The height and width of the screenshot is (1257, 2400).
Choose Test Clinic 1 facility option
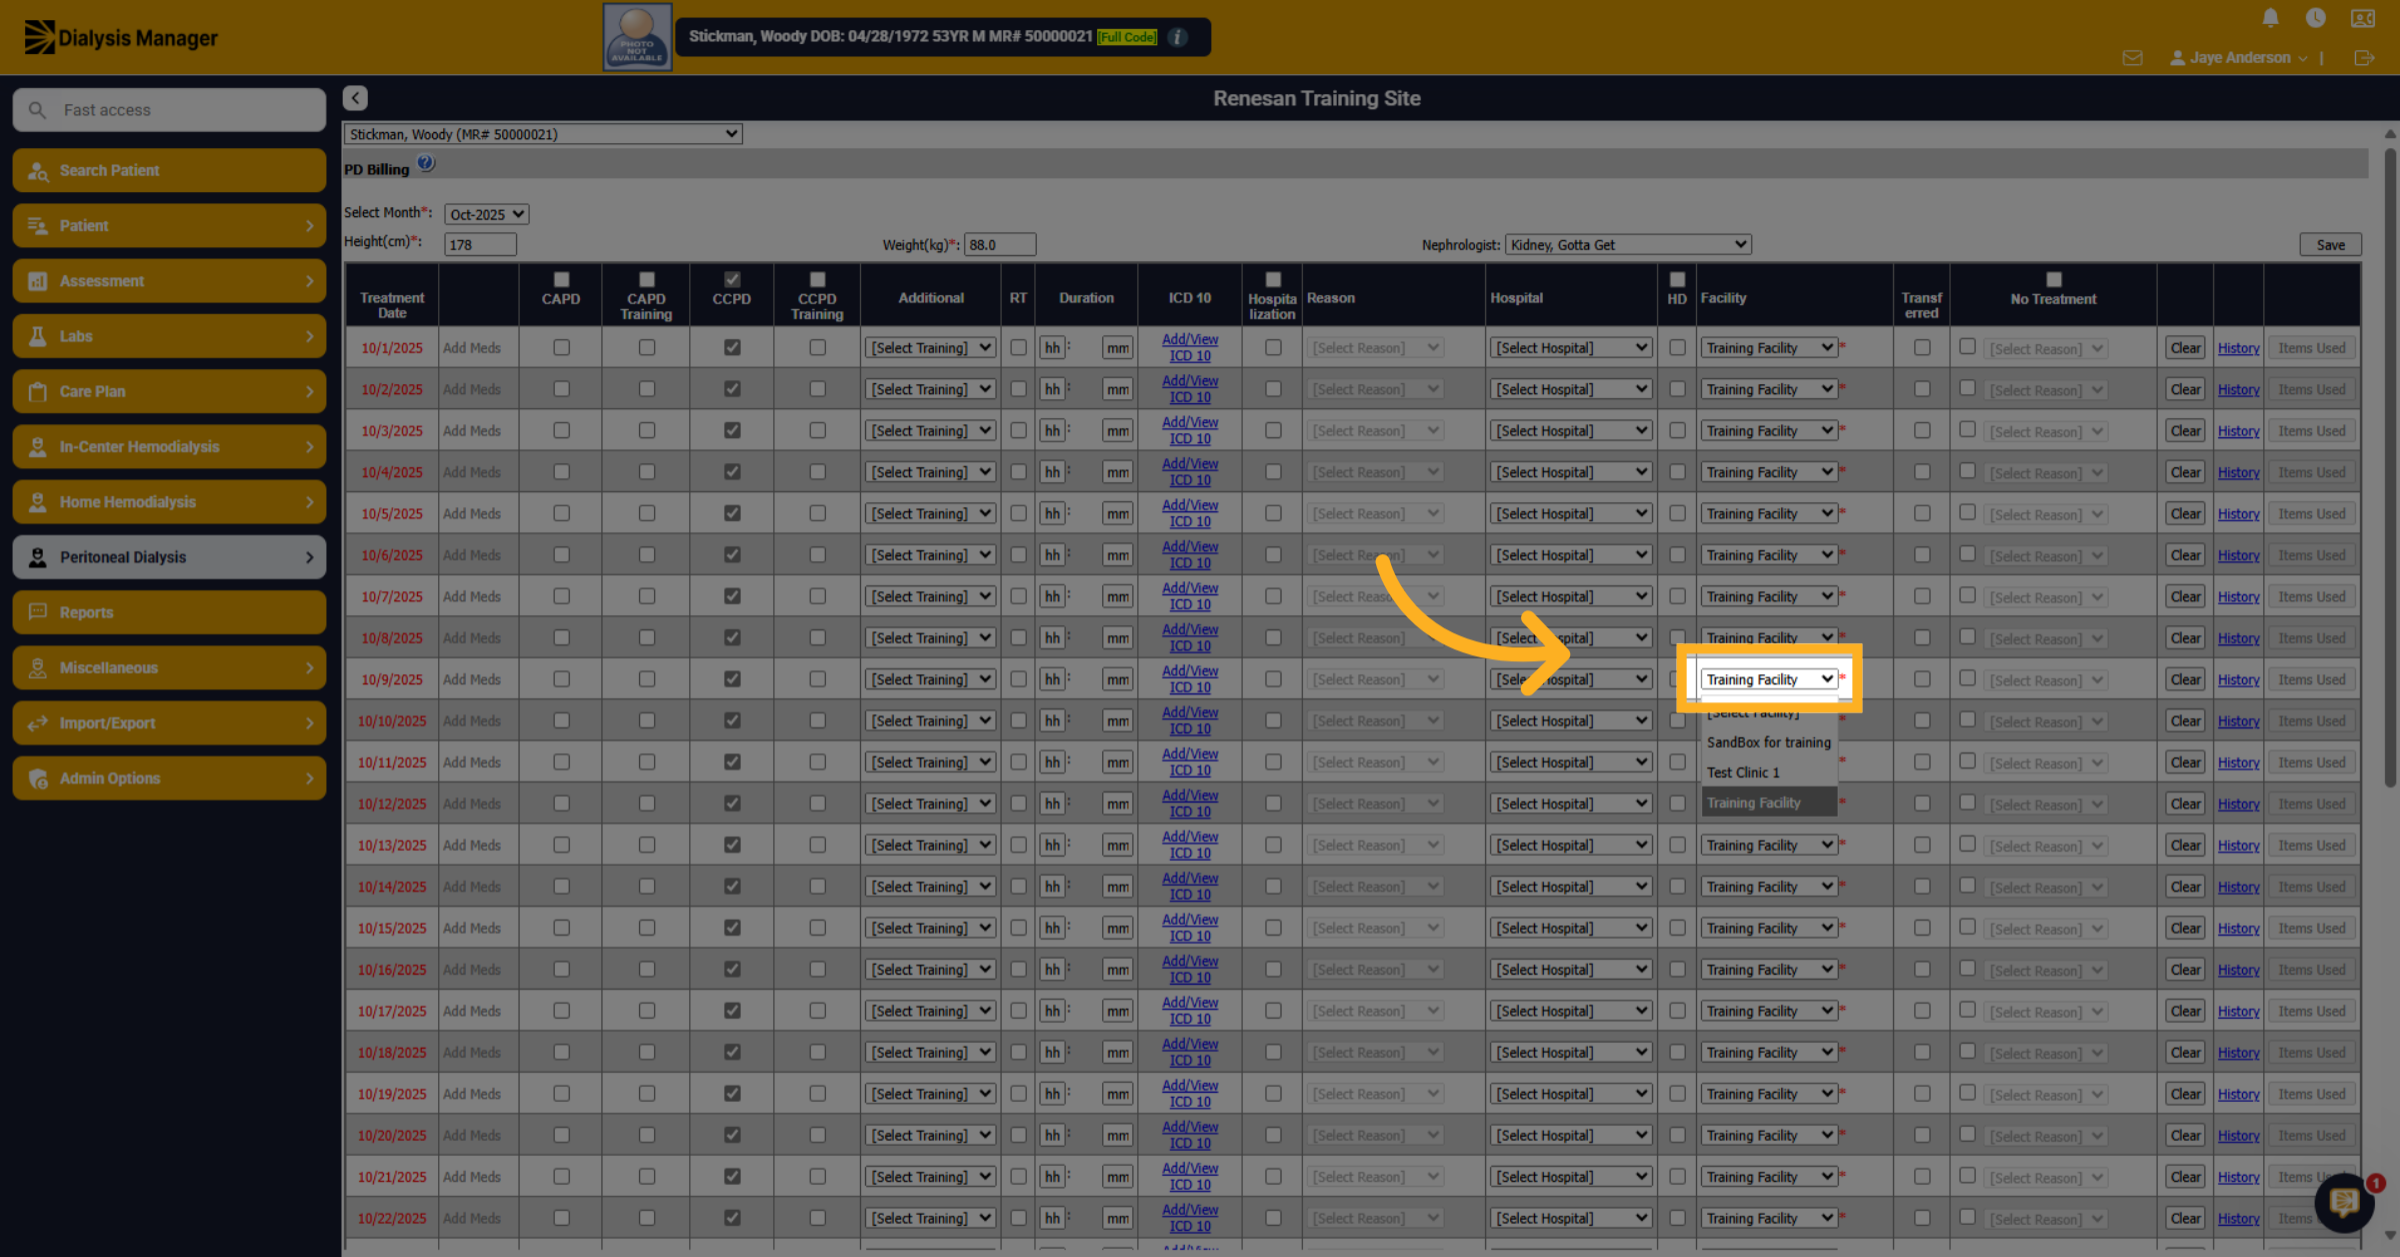(1768, 772)
